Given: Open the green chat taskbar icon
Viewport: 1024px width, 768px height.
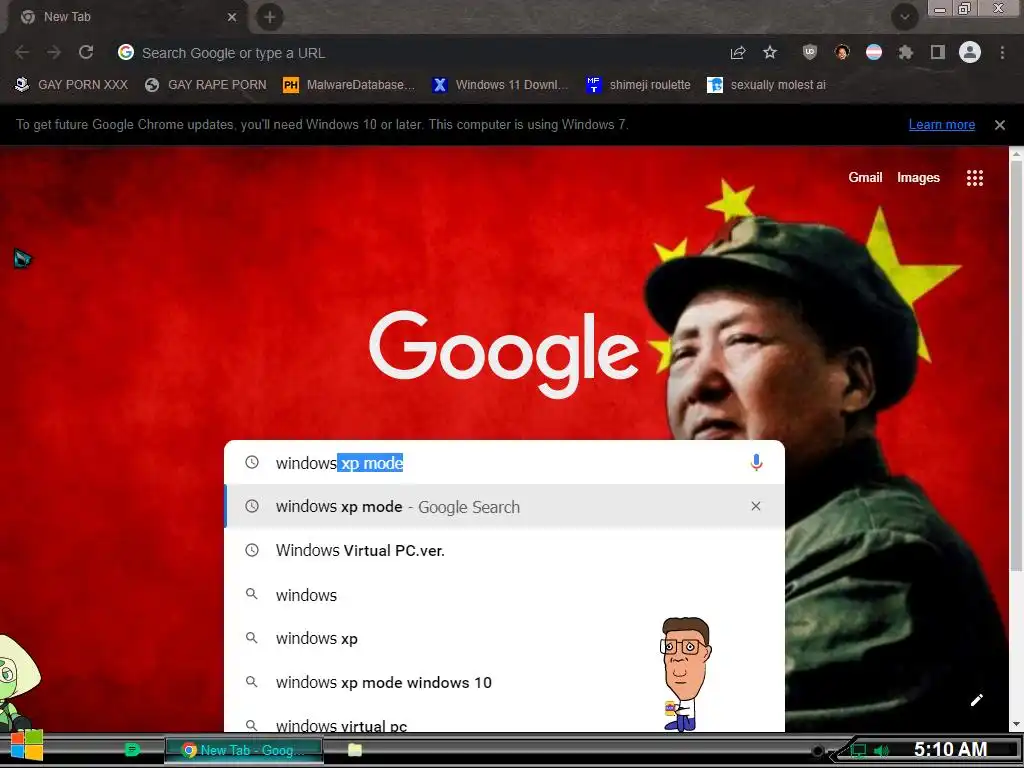Looking at the screenshot, I should 132,750.
